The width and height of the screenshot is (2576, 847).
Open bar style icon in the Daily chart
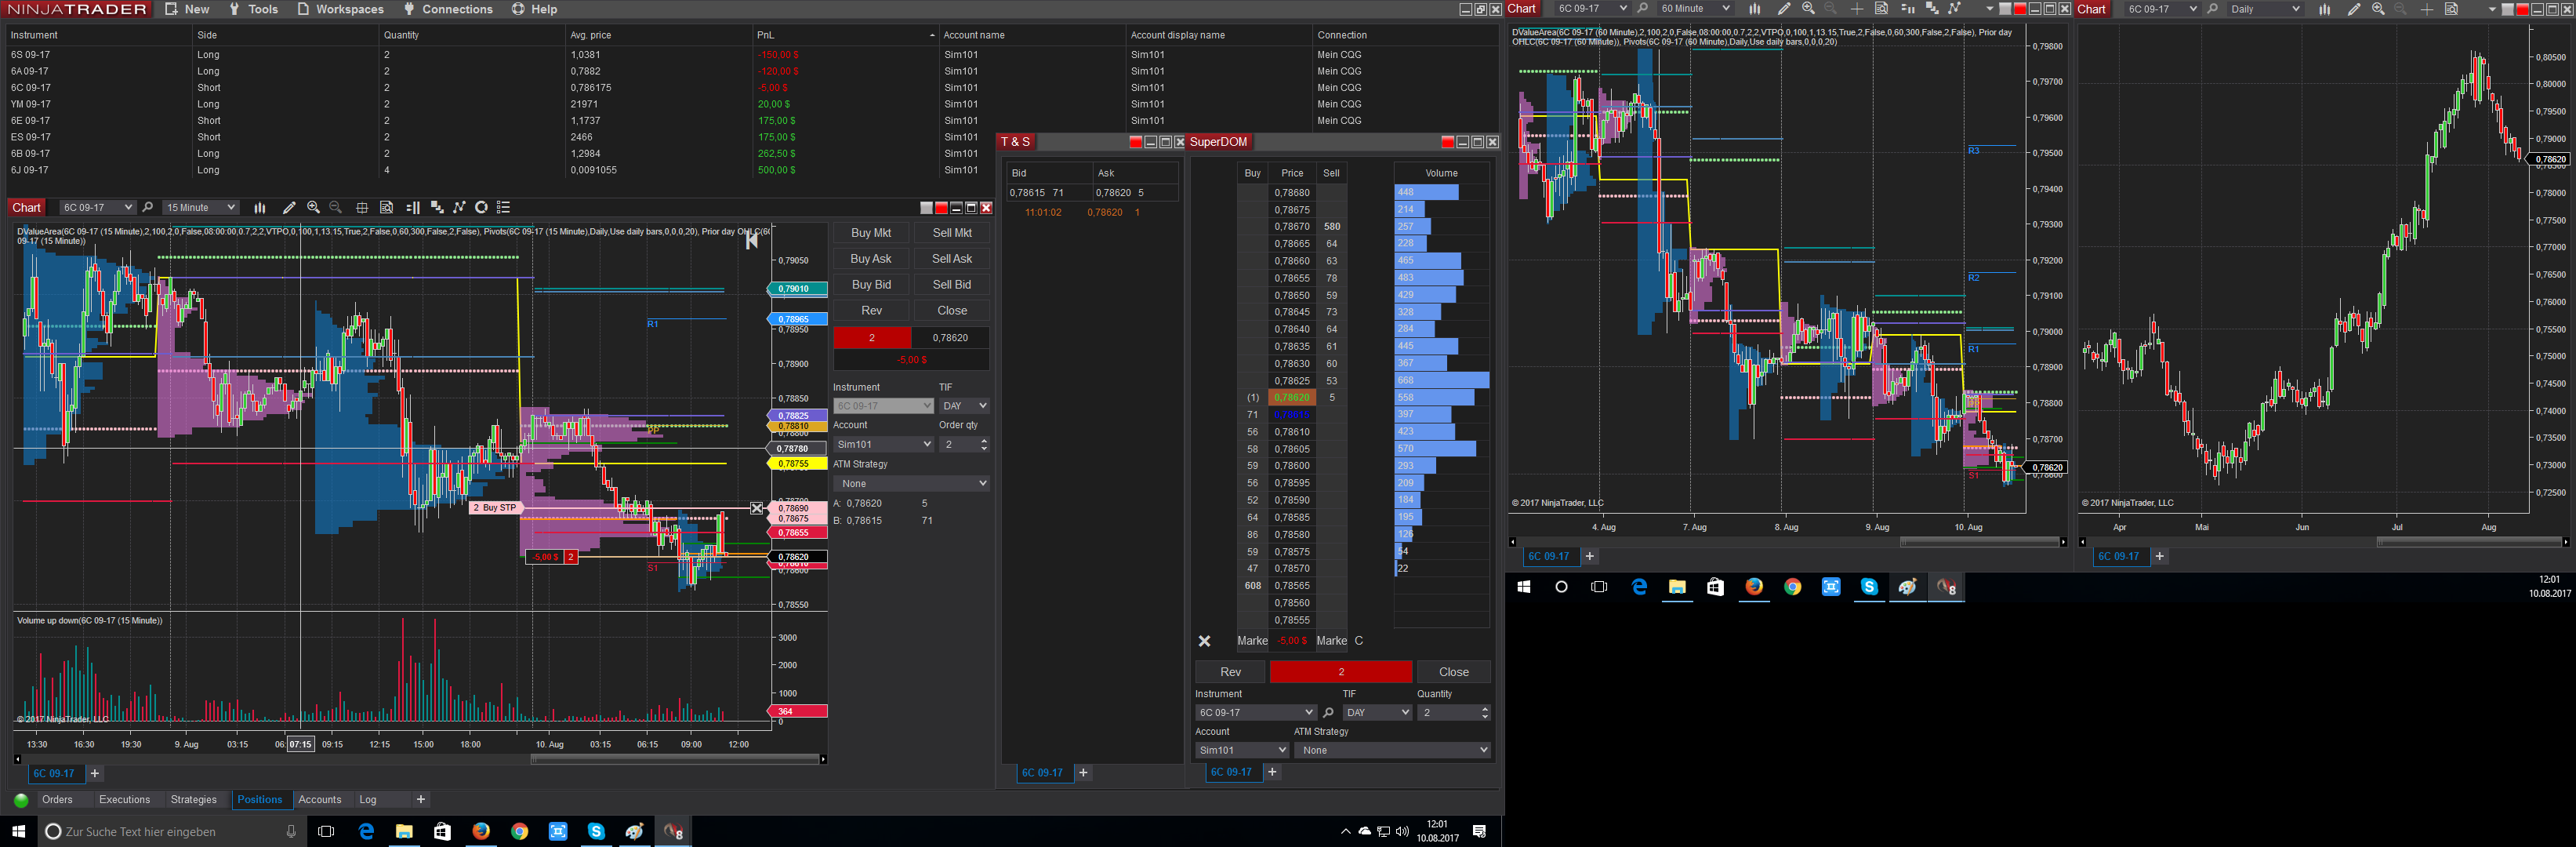2325,9
